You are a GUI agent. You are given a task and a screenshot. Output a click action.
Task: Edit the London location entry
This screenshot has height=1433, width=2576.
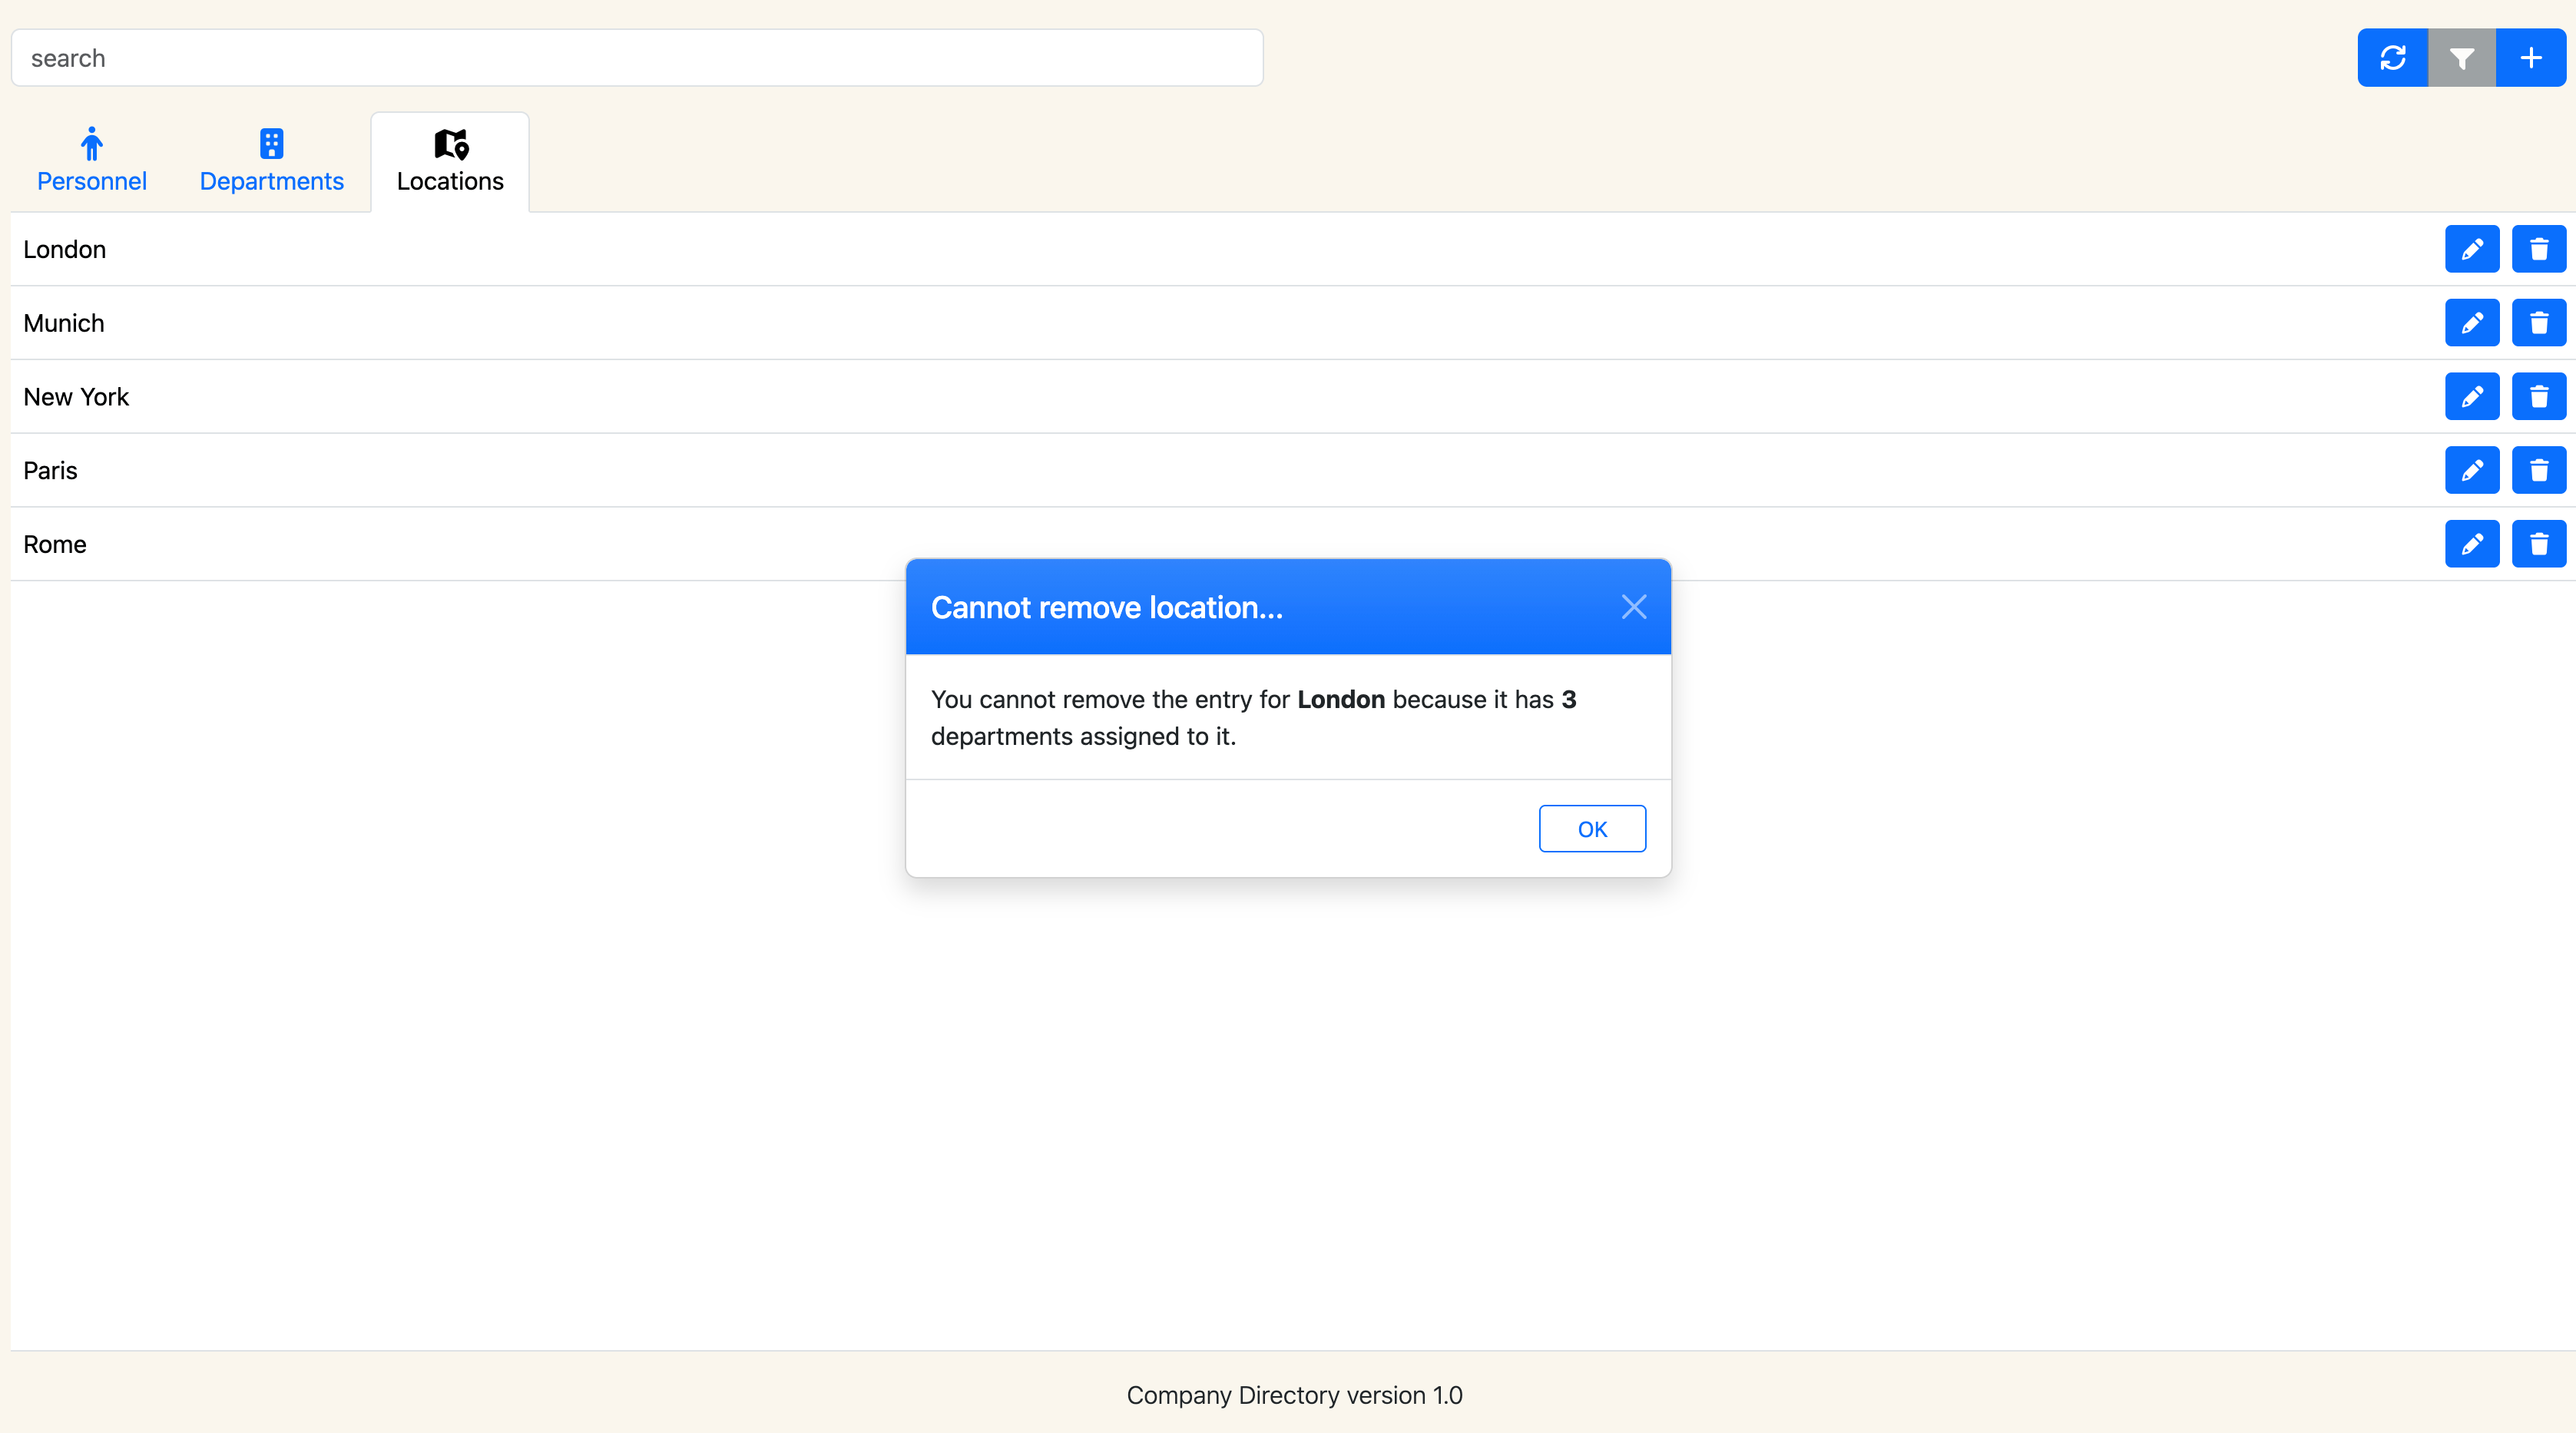(x=2471, y=249)
